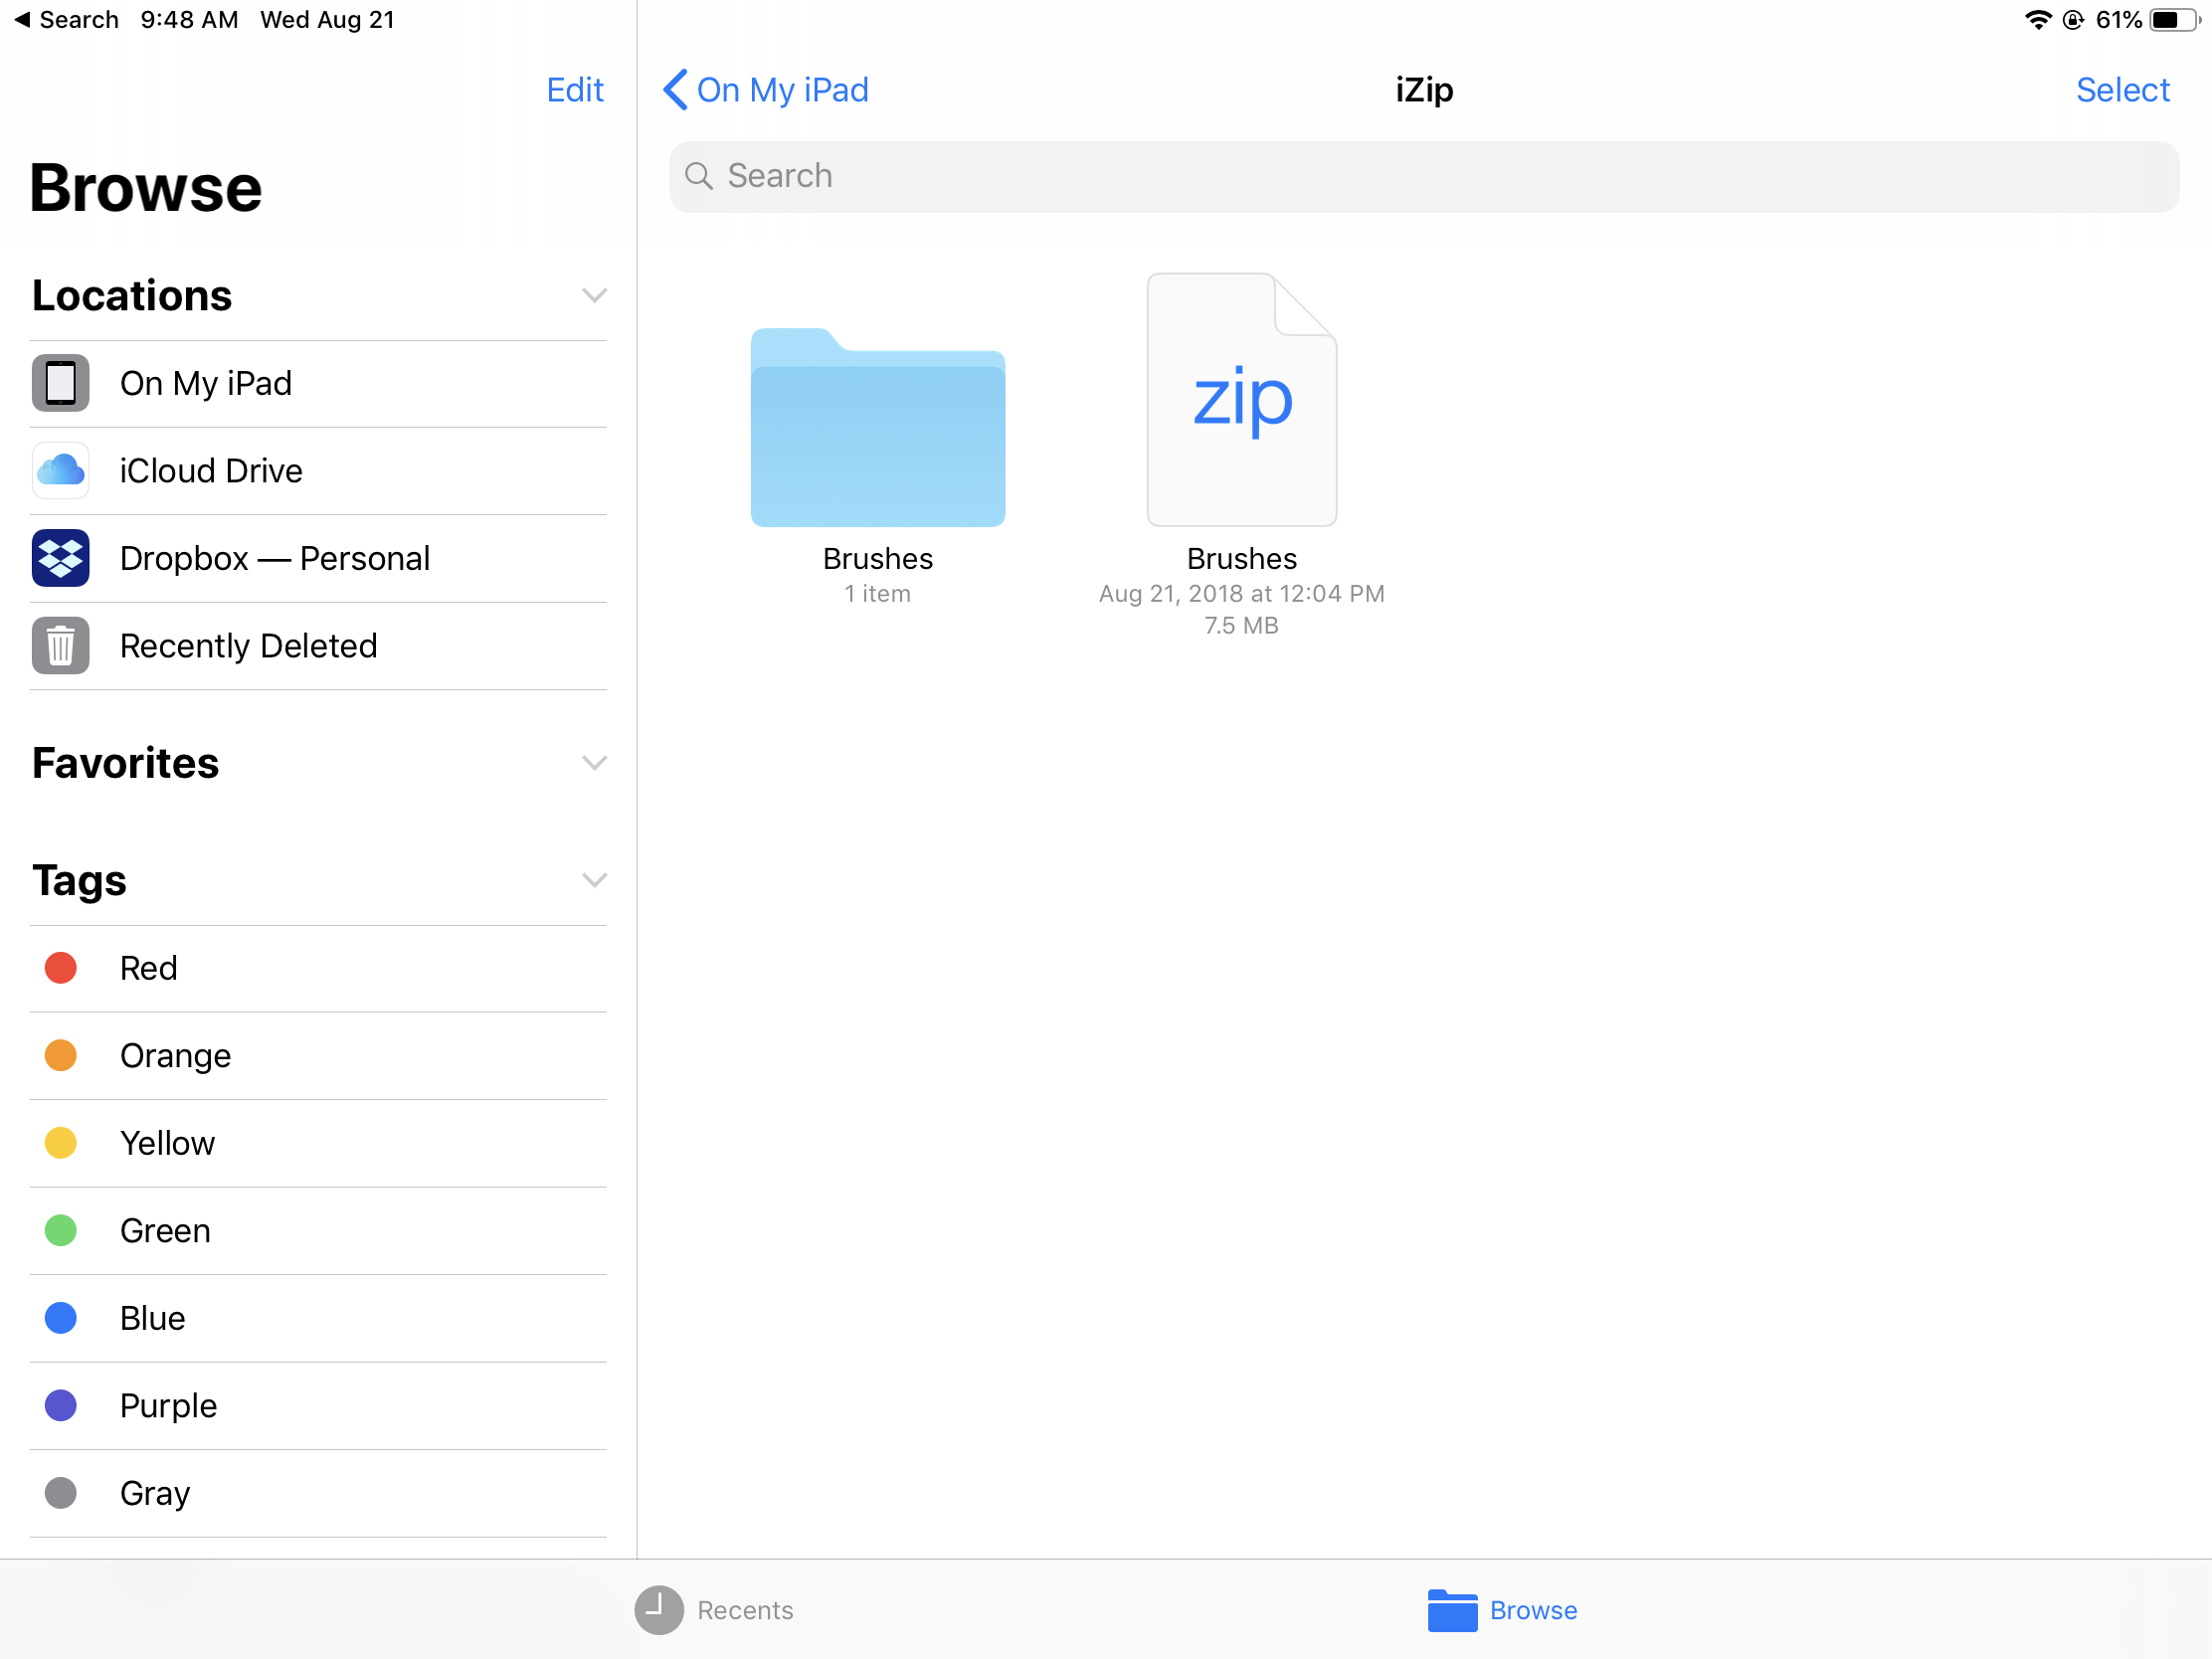
Task: Tap the Browse folder icon in tab bar
Action: (1452, 1610)
